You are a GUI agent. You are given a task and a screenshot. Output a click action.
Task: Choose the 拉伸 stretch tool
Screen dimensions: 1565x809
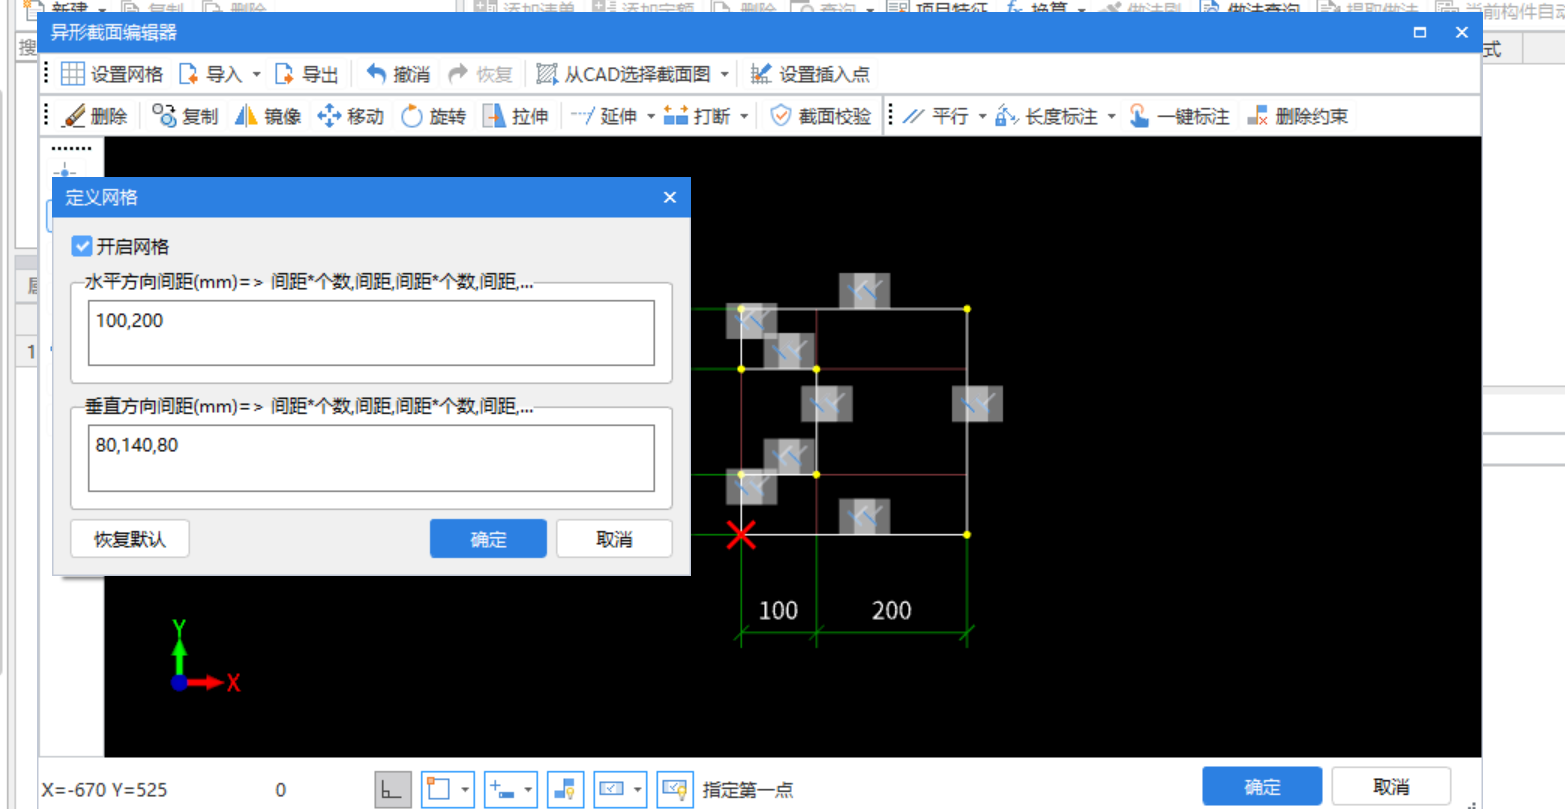[516, 116]
